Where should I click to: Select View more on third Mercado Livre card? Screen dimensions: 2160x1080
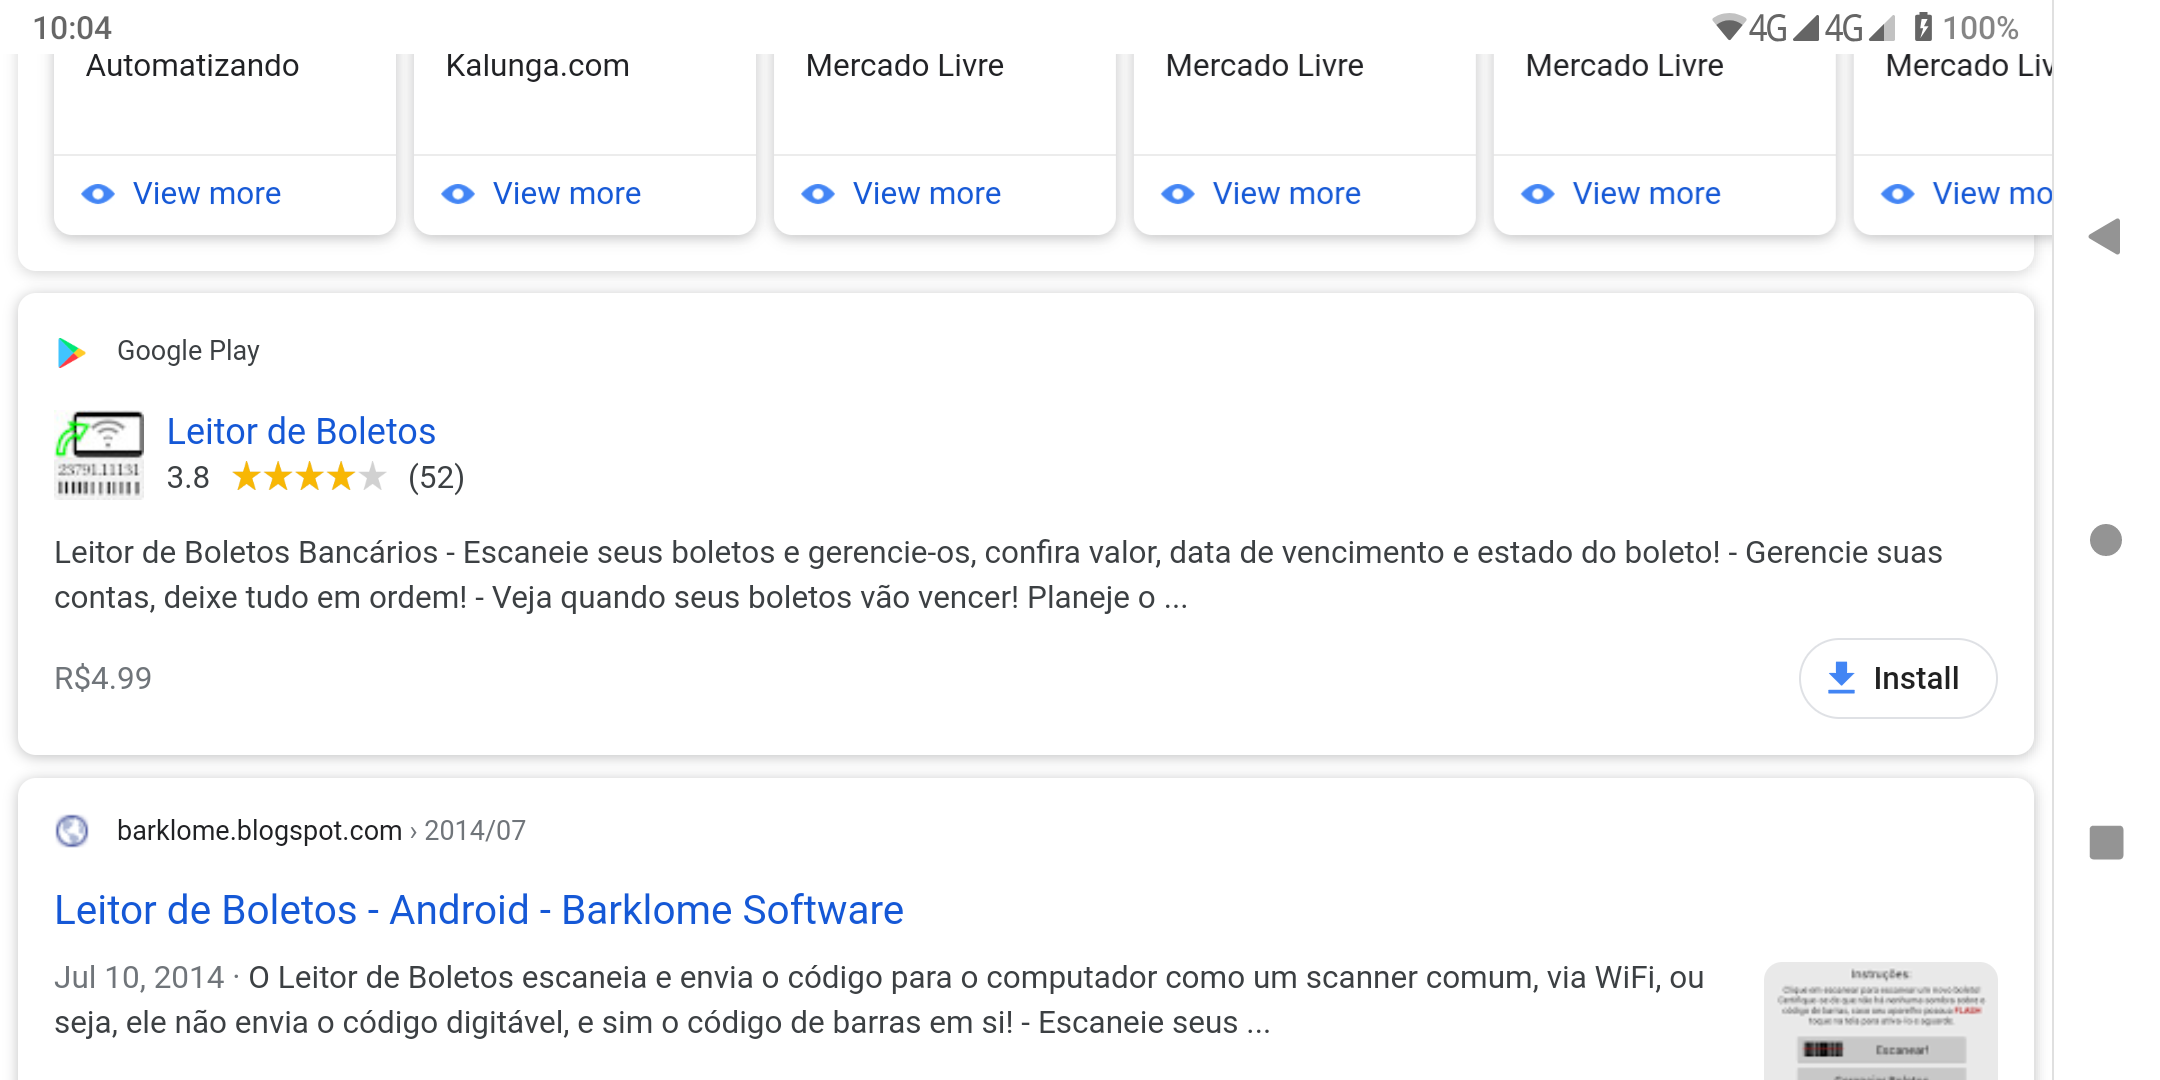pos(1646,194)
